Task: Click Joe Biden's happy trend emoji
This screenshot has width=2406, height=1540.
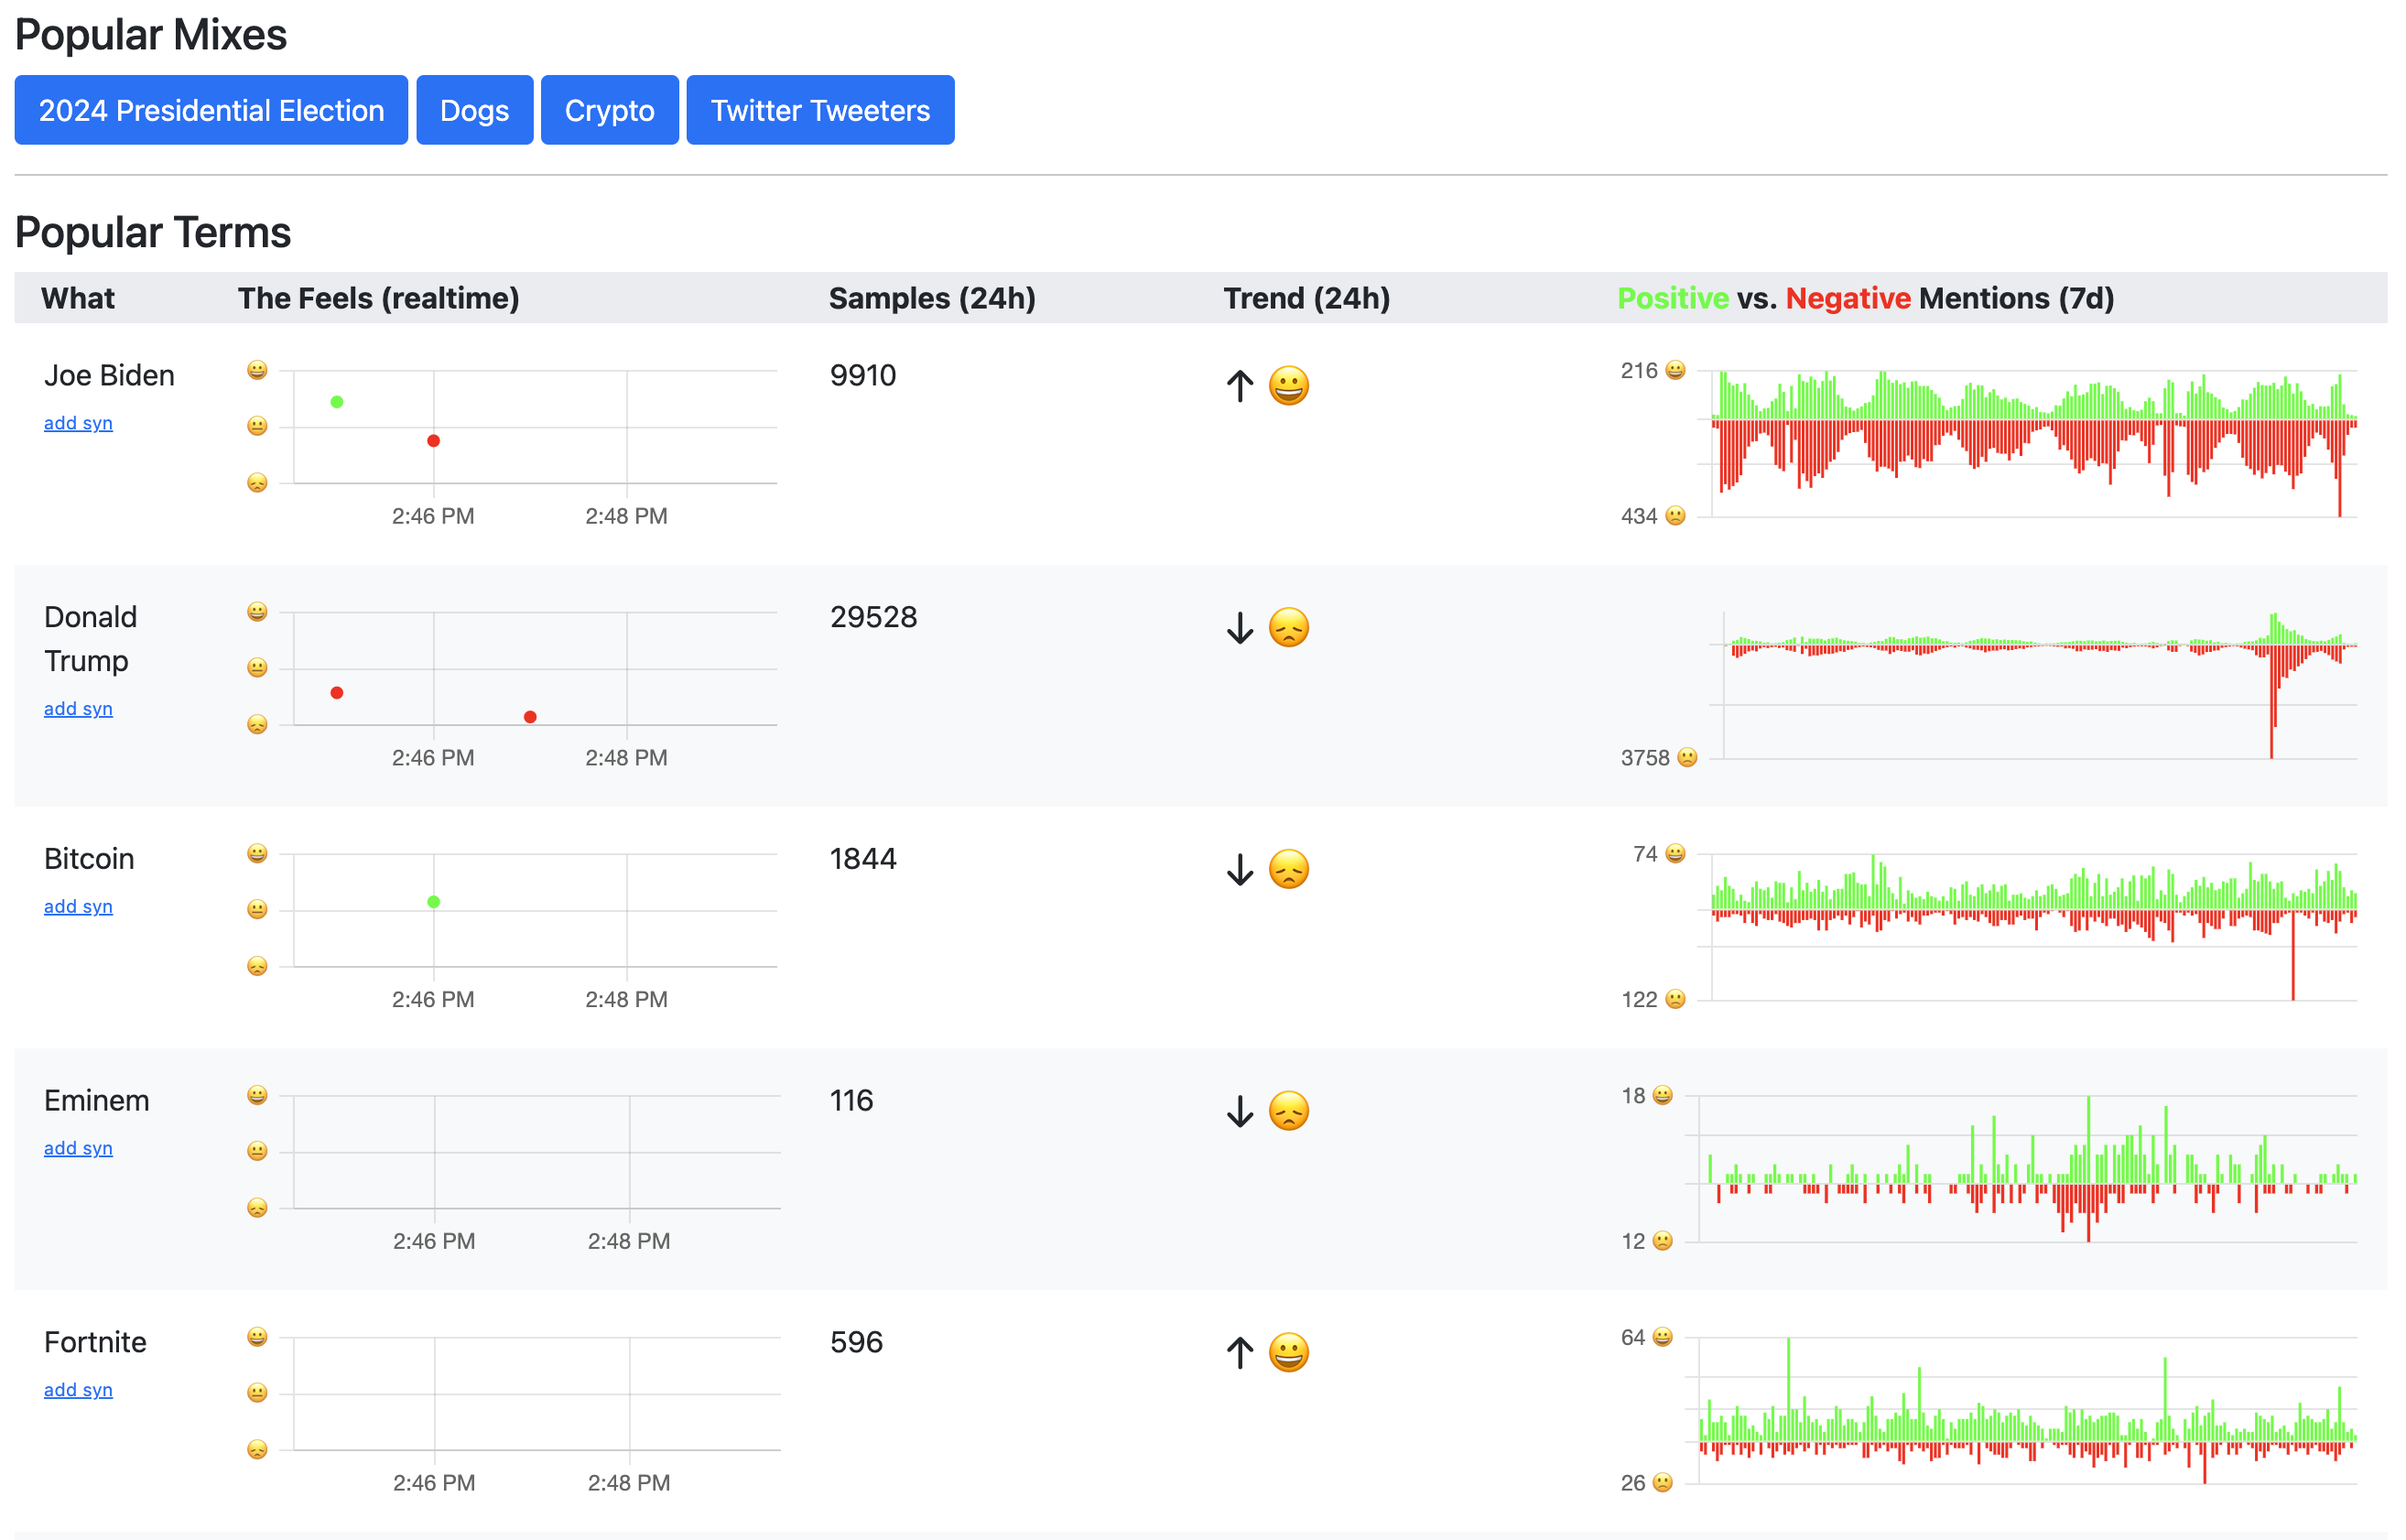Action: tap(1289, 385)
